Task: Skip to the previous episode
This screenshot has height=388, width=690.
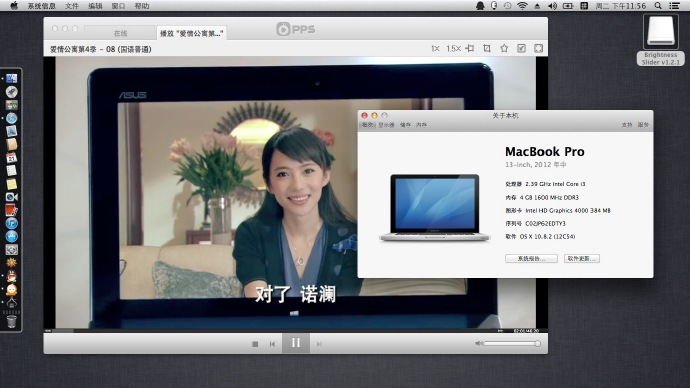Action: 272,344
